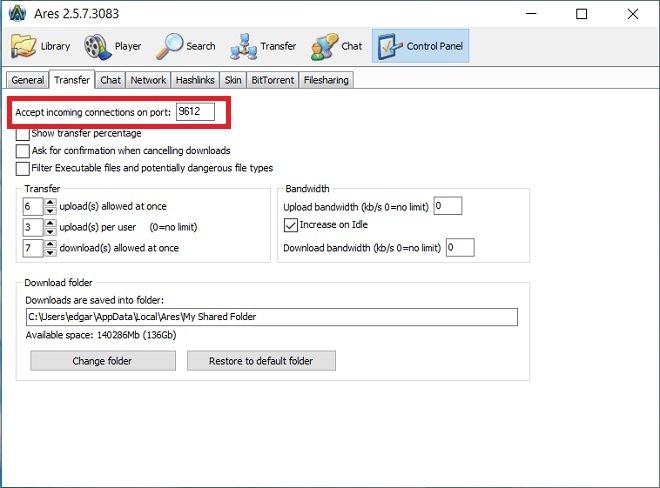The width and height of the screenshot is (660, 488).
Task: Open the Network tab
Action: pos(148,80)
